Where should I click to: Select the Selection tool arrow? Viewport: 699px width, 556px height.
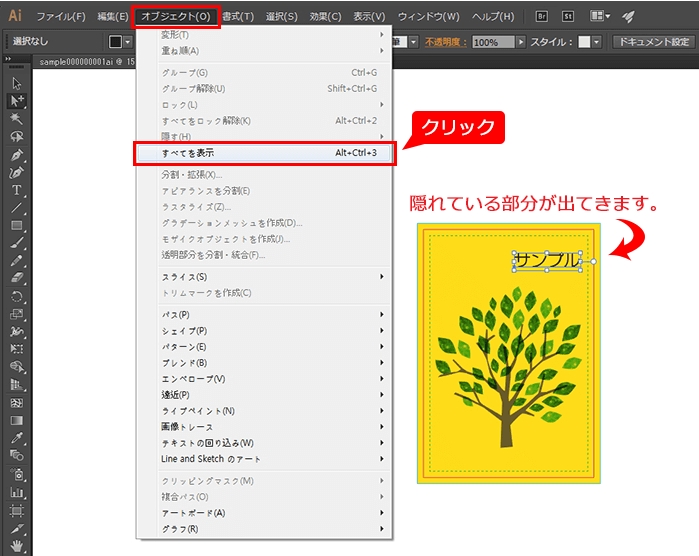(x=16, y=83)
